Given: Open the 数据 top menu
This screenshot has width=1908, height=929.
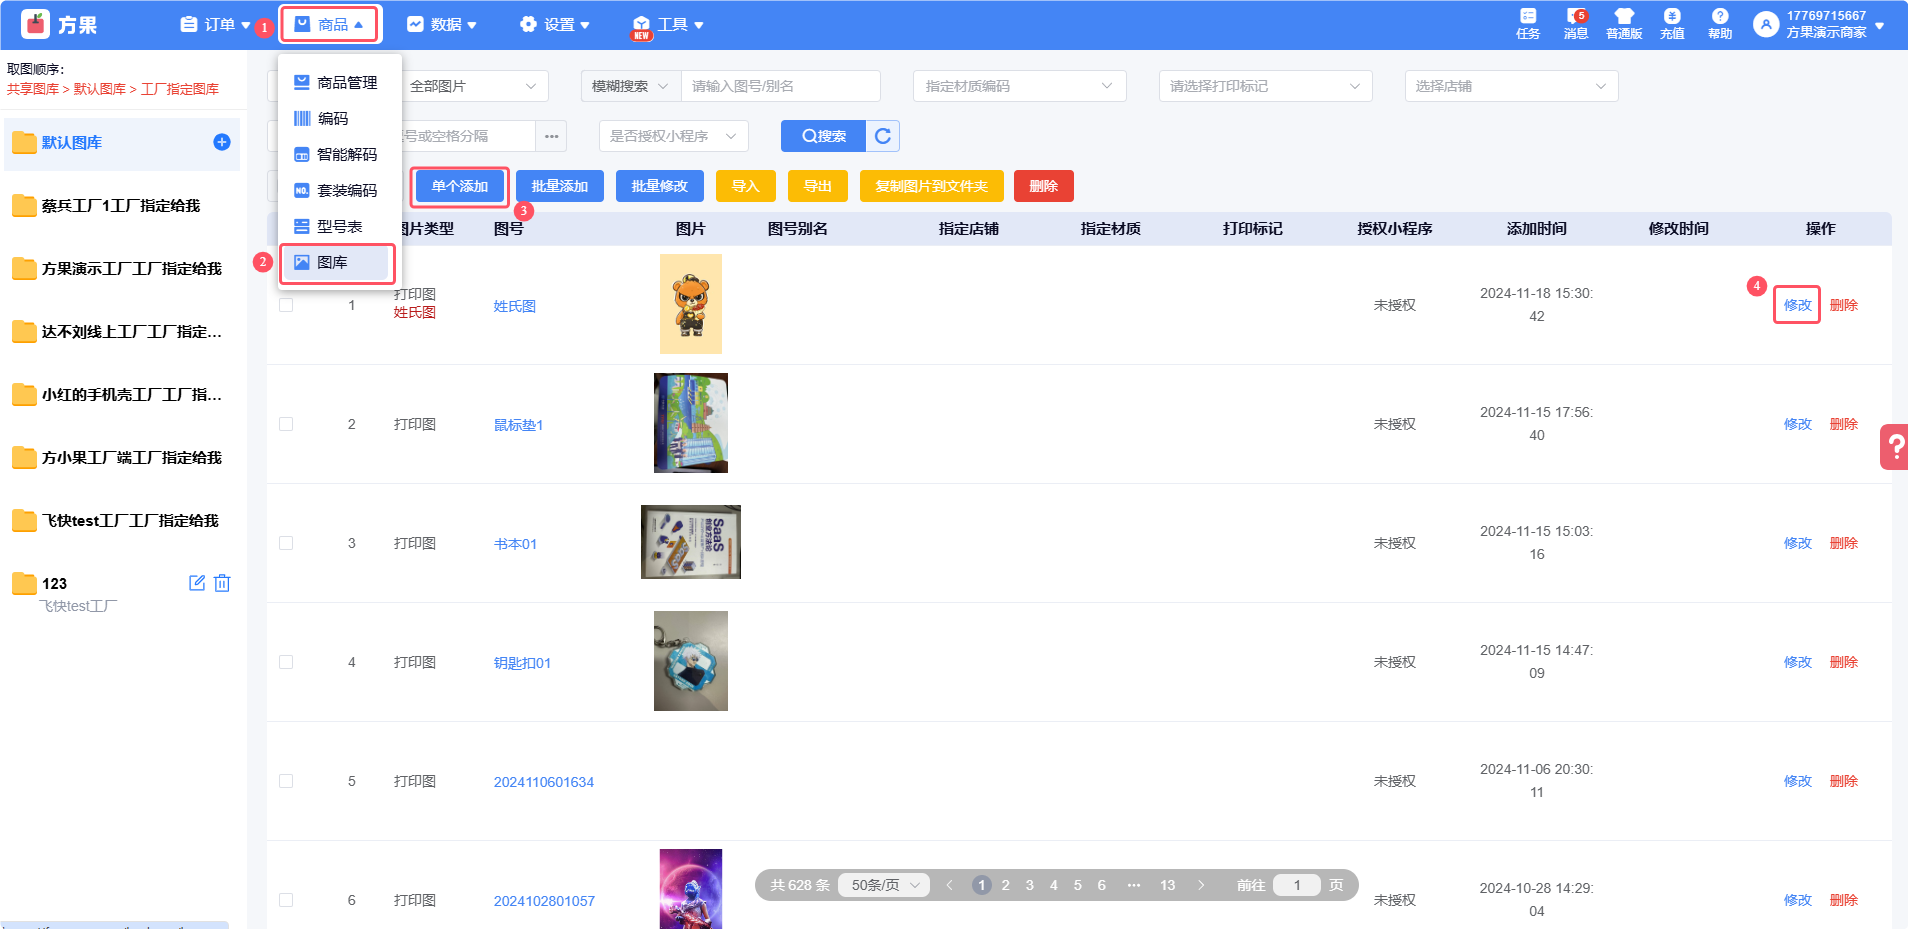Looking at the screenshot, I should [x=442, y=24].
